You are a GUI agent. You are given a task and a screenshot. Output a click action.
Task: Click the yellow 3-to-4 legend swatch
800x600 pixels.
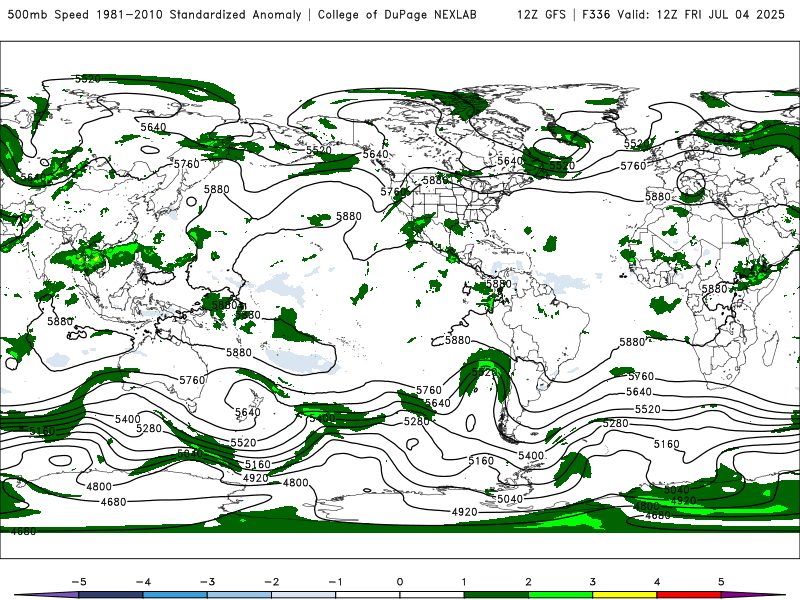pyautogui.click(x=625, y=595)
